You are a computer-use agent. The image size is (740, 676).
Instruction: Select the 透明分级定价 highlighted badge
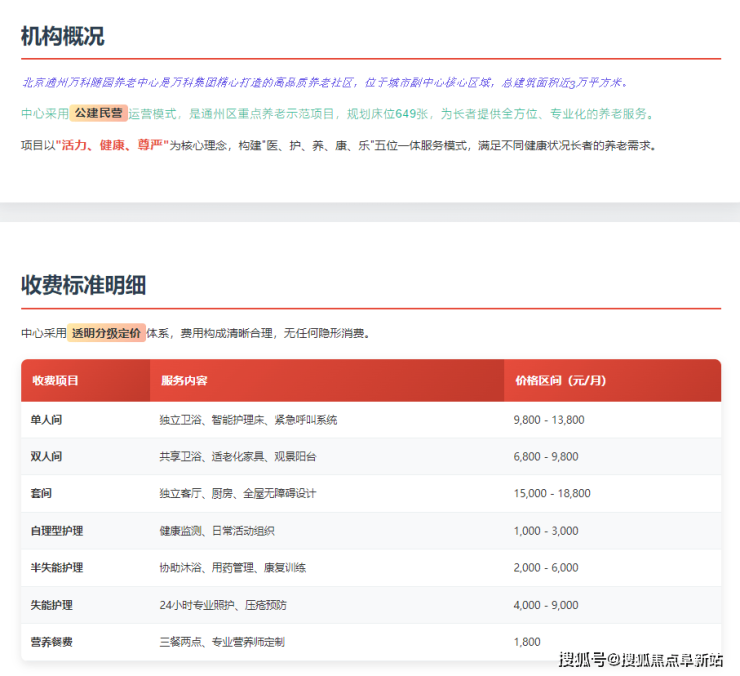[x=107, y=333]
